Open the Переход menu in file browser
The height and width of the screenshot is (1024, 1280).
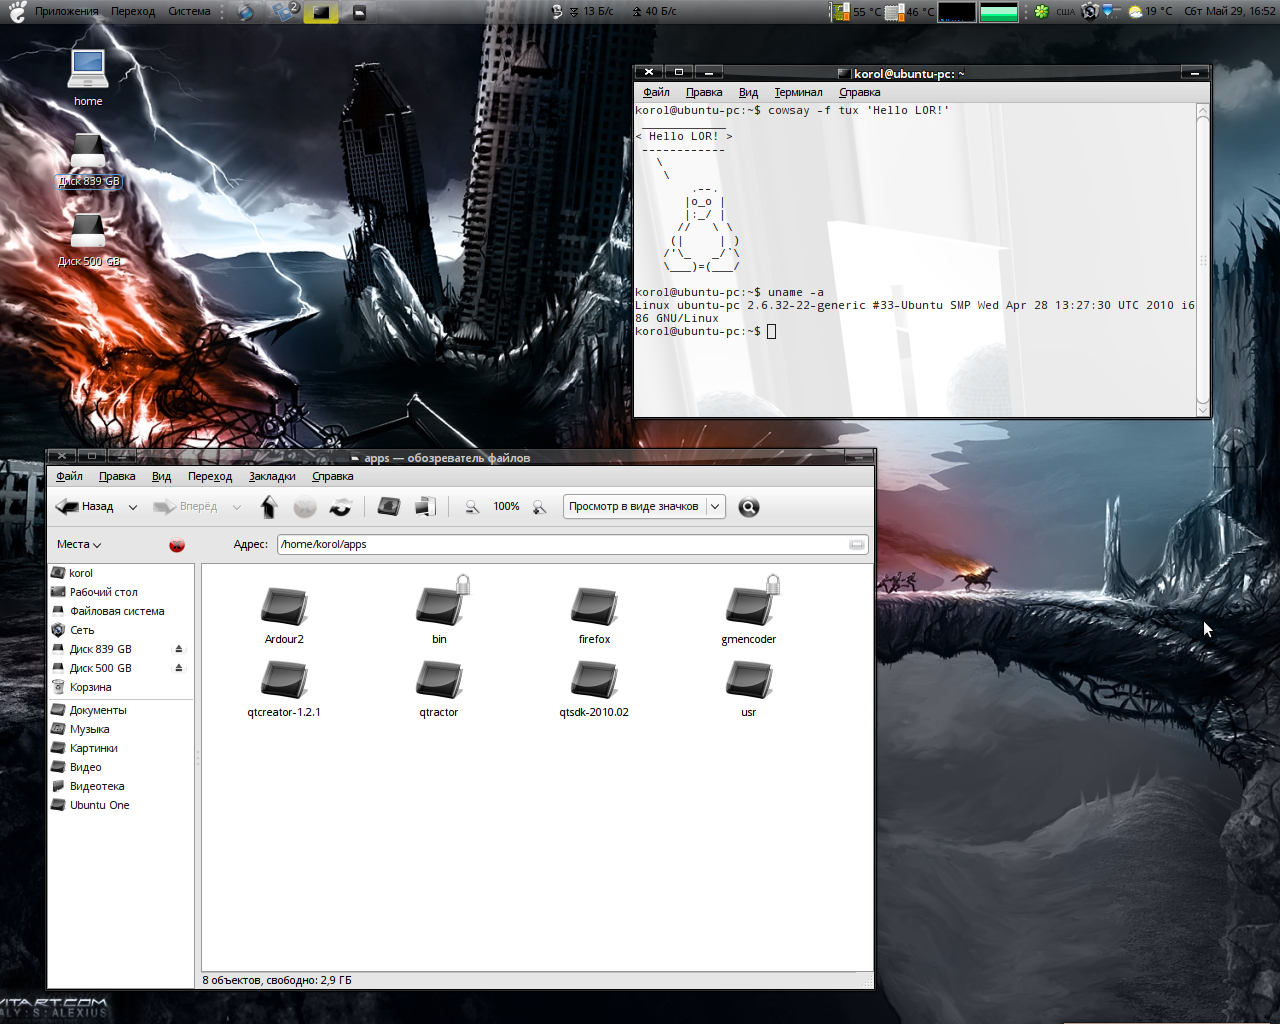click(210, 477)
